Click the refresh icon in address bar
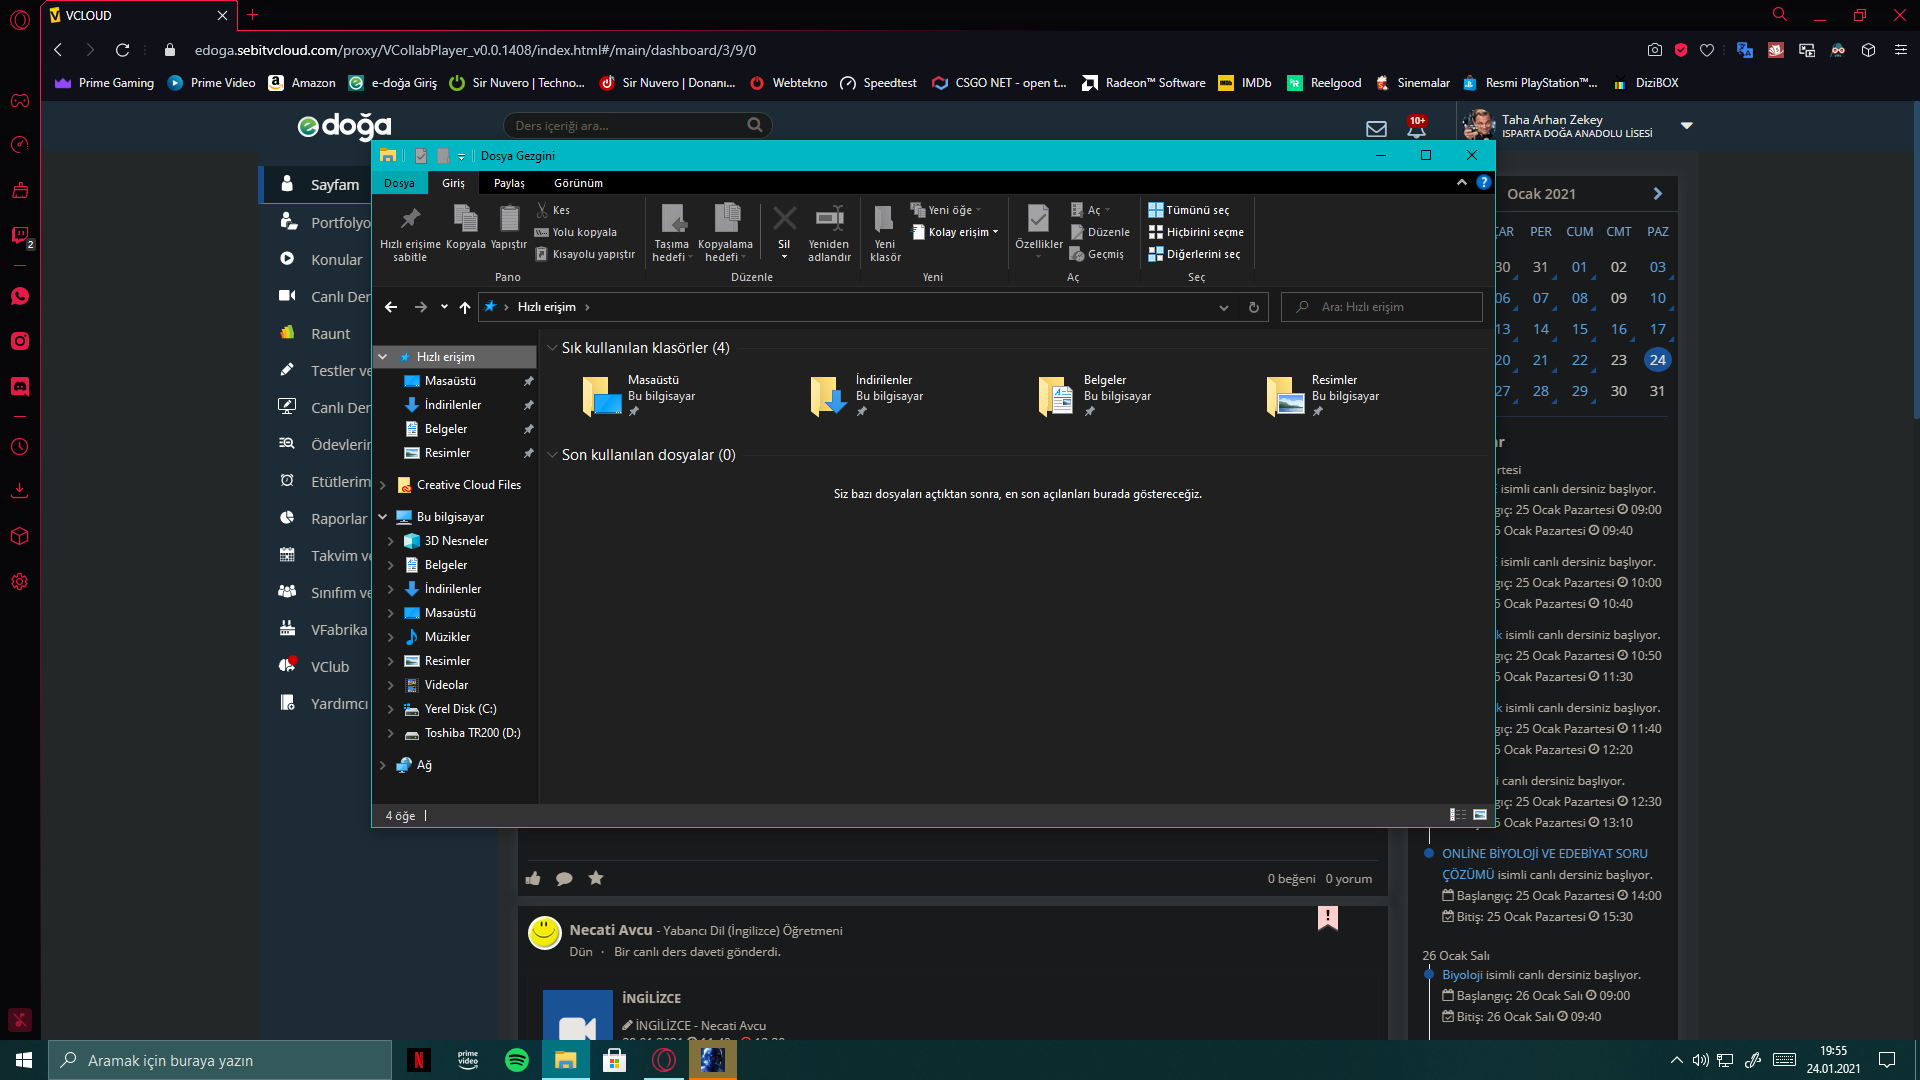Screen dimensions: 1920x1080 [1253, 307]
